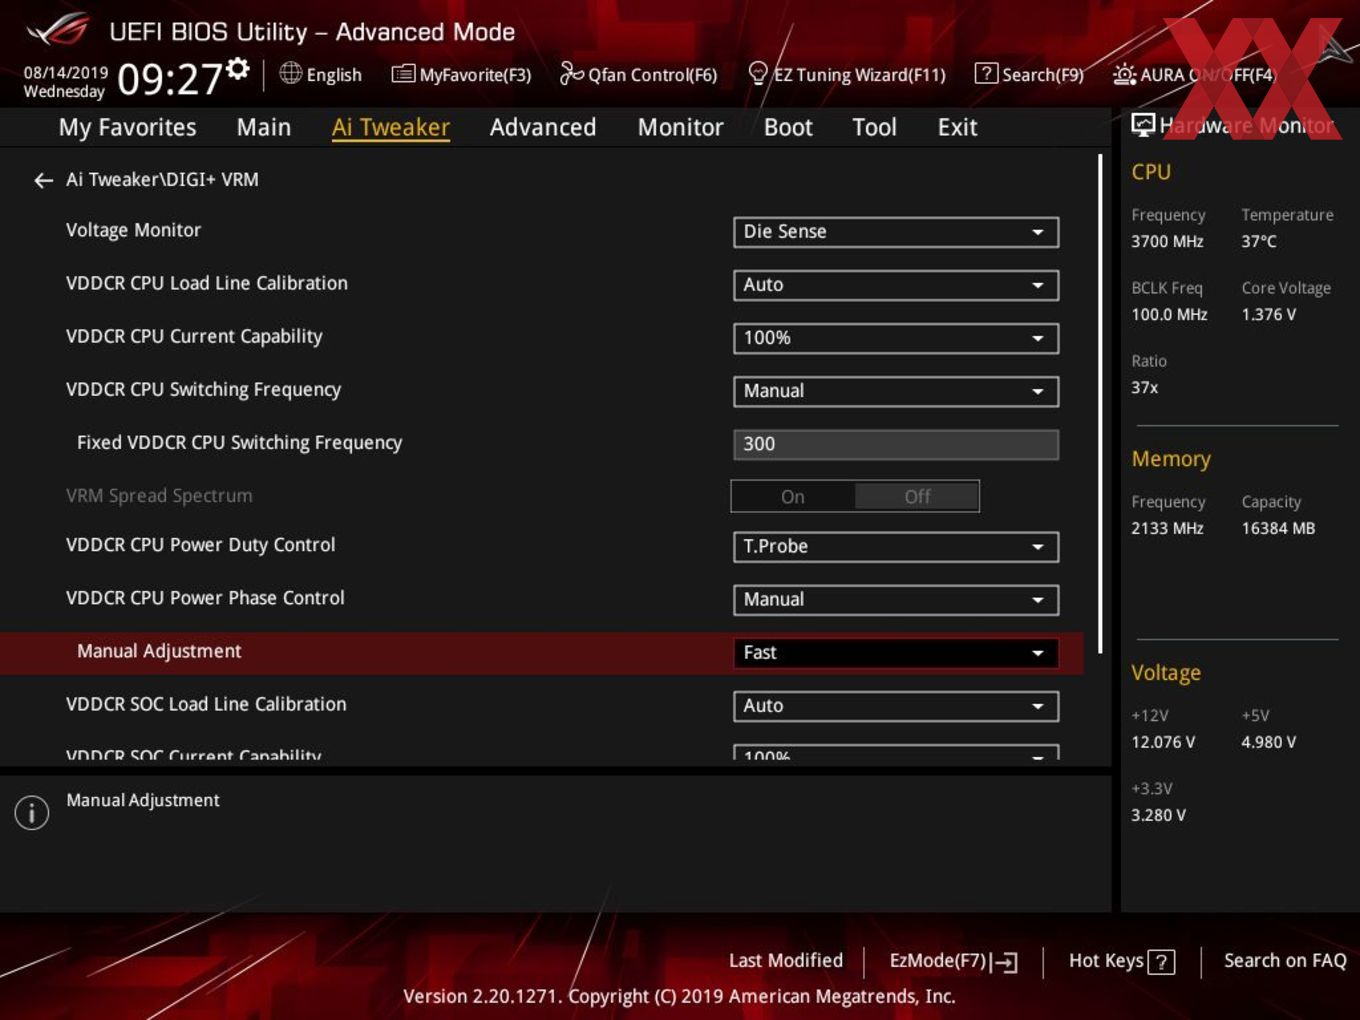Open VDDCR CPU Power Phase Control dropdown
The image size is (1360, 1020).
pyautogui.click(x=895, y=600)
